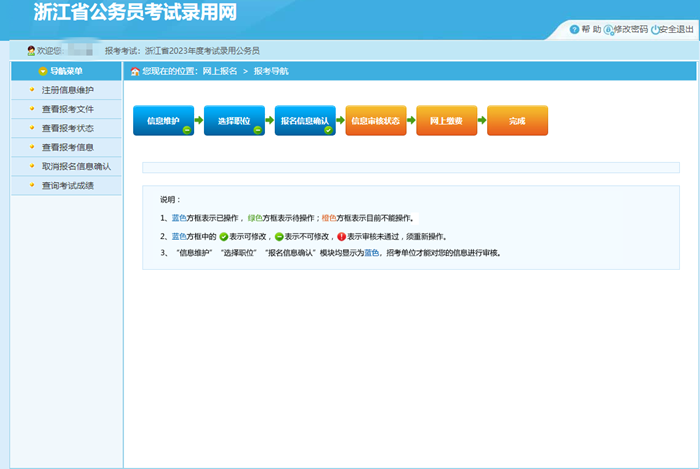The image size is (700, 469).
Task: Click the orange 网上缴费 step button
Action: (446, 120)
